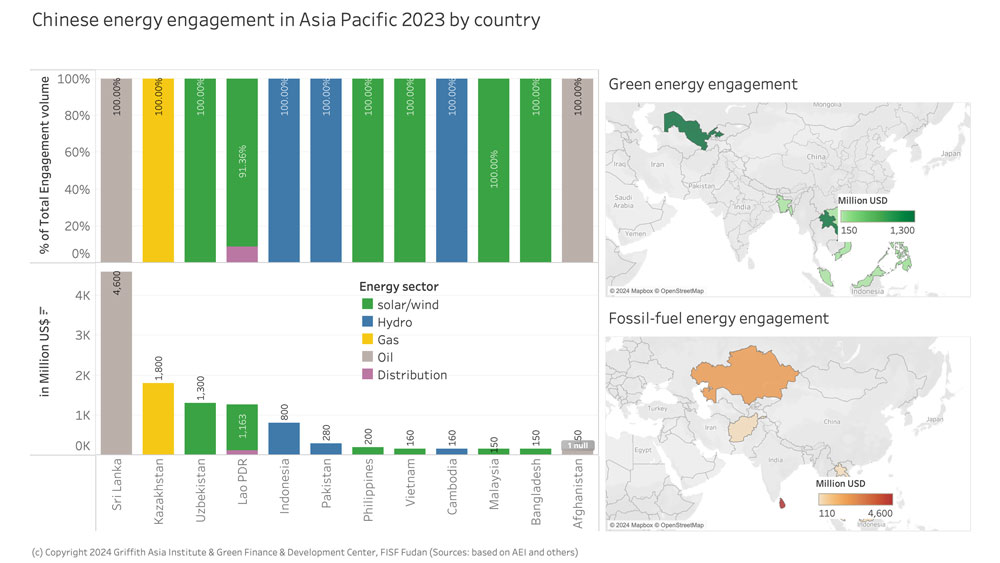
Task: Click Indonesia's 800 blue hydro bar
Action: 284,439
